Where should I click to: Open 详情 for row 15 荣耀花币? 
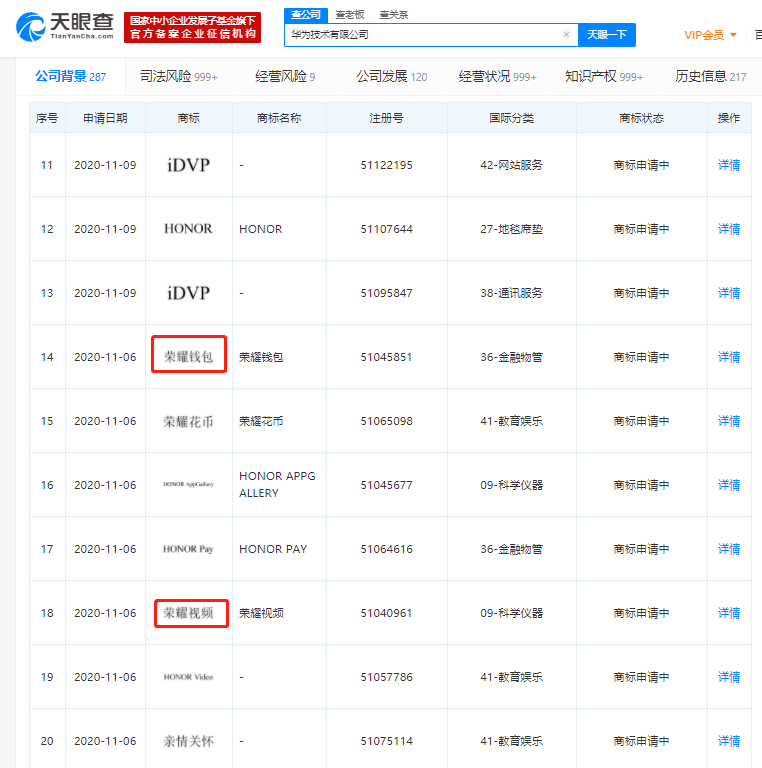coord(729,421)
